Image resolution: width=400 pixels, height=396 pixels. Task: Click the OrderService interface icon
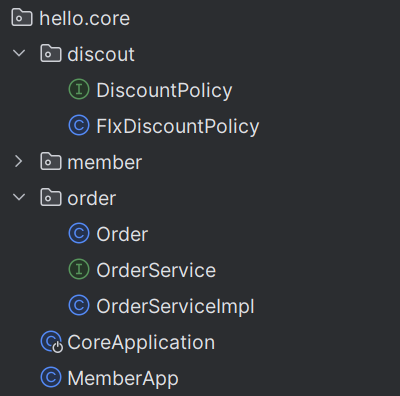79,270
